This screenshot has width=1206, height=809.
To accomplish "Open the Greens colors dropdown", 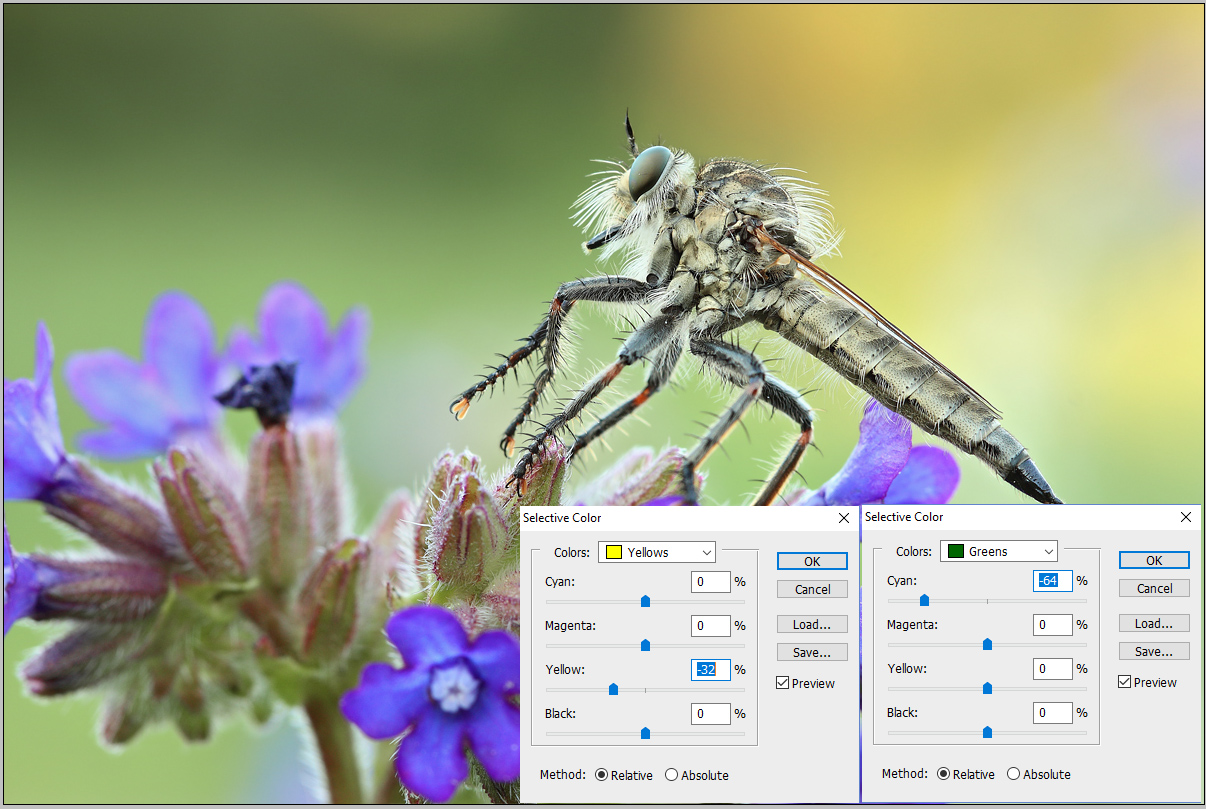I will 999,551.
